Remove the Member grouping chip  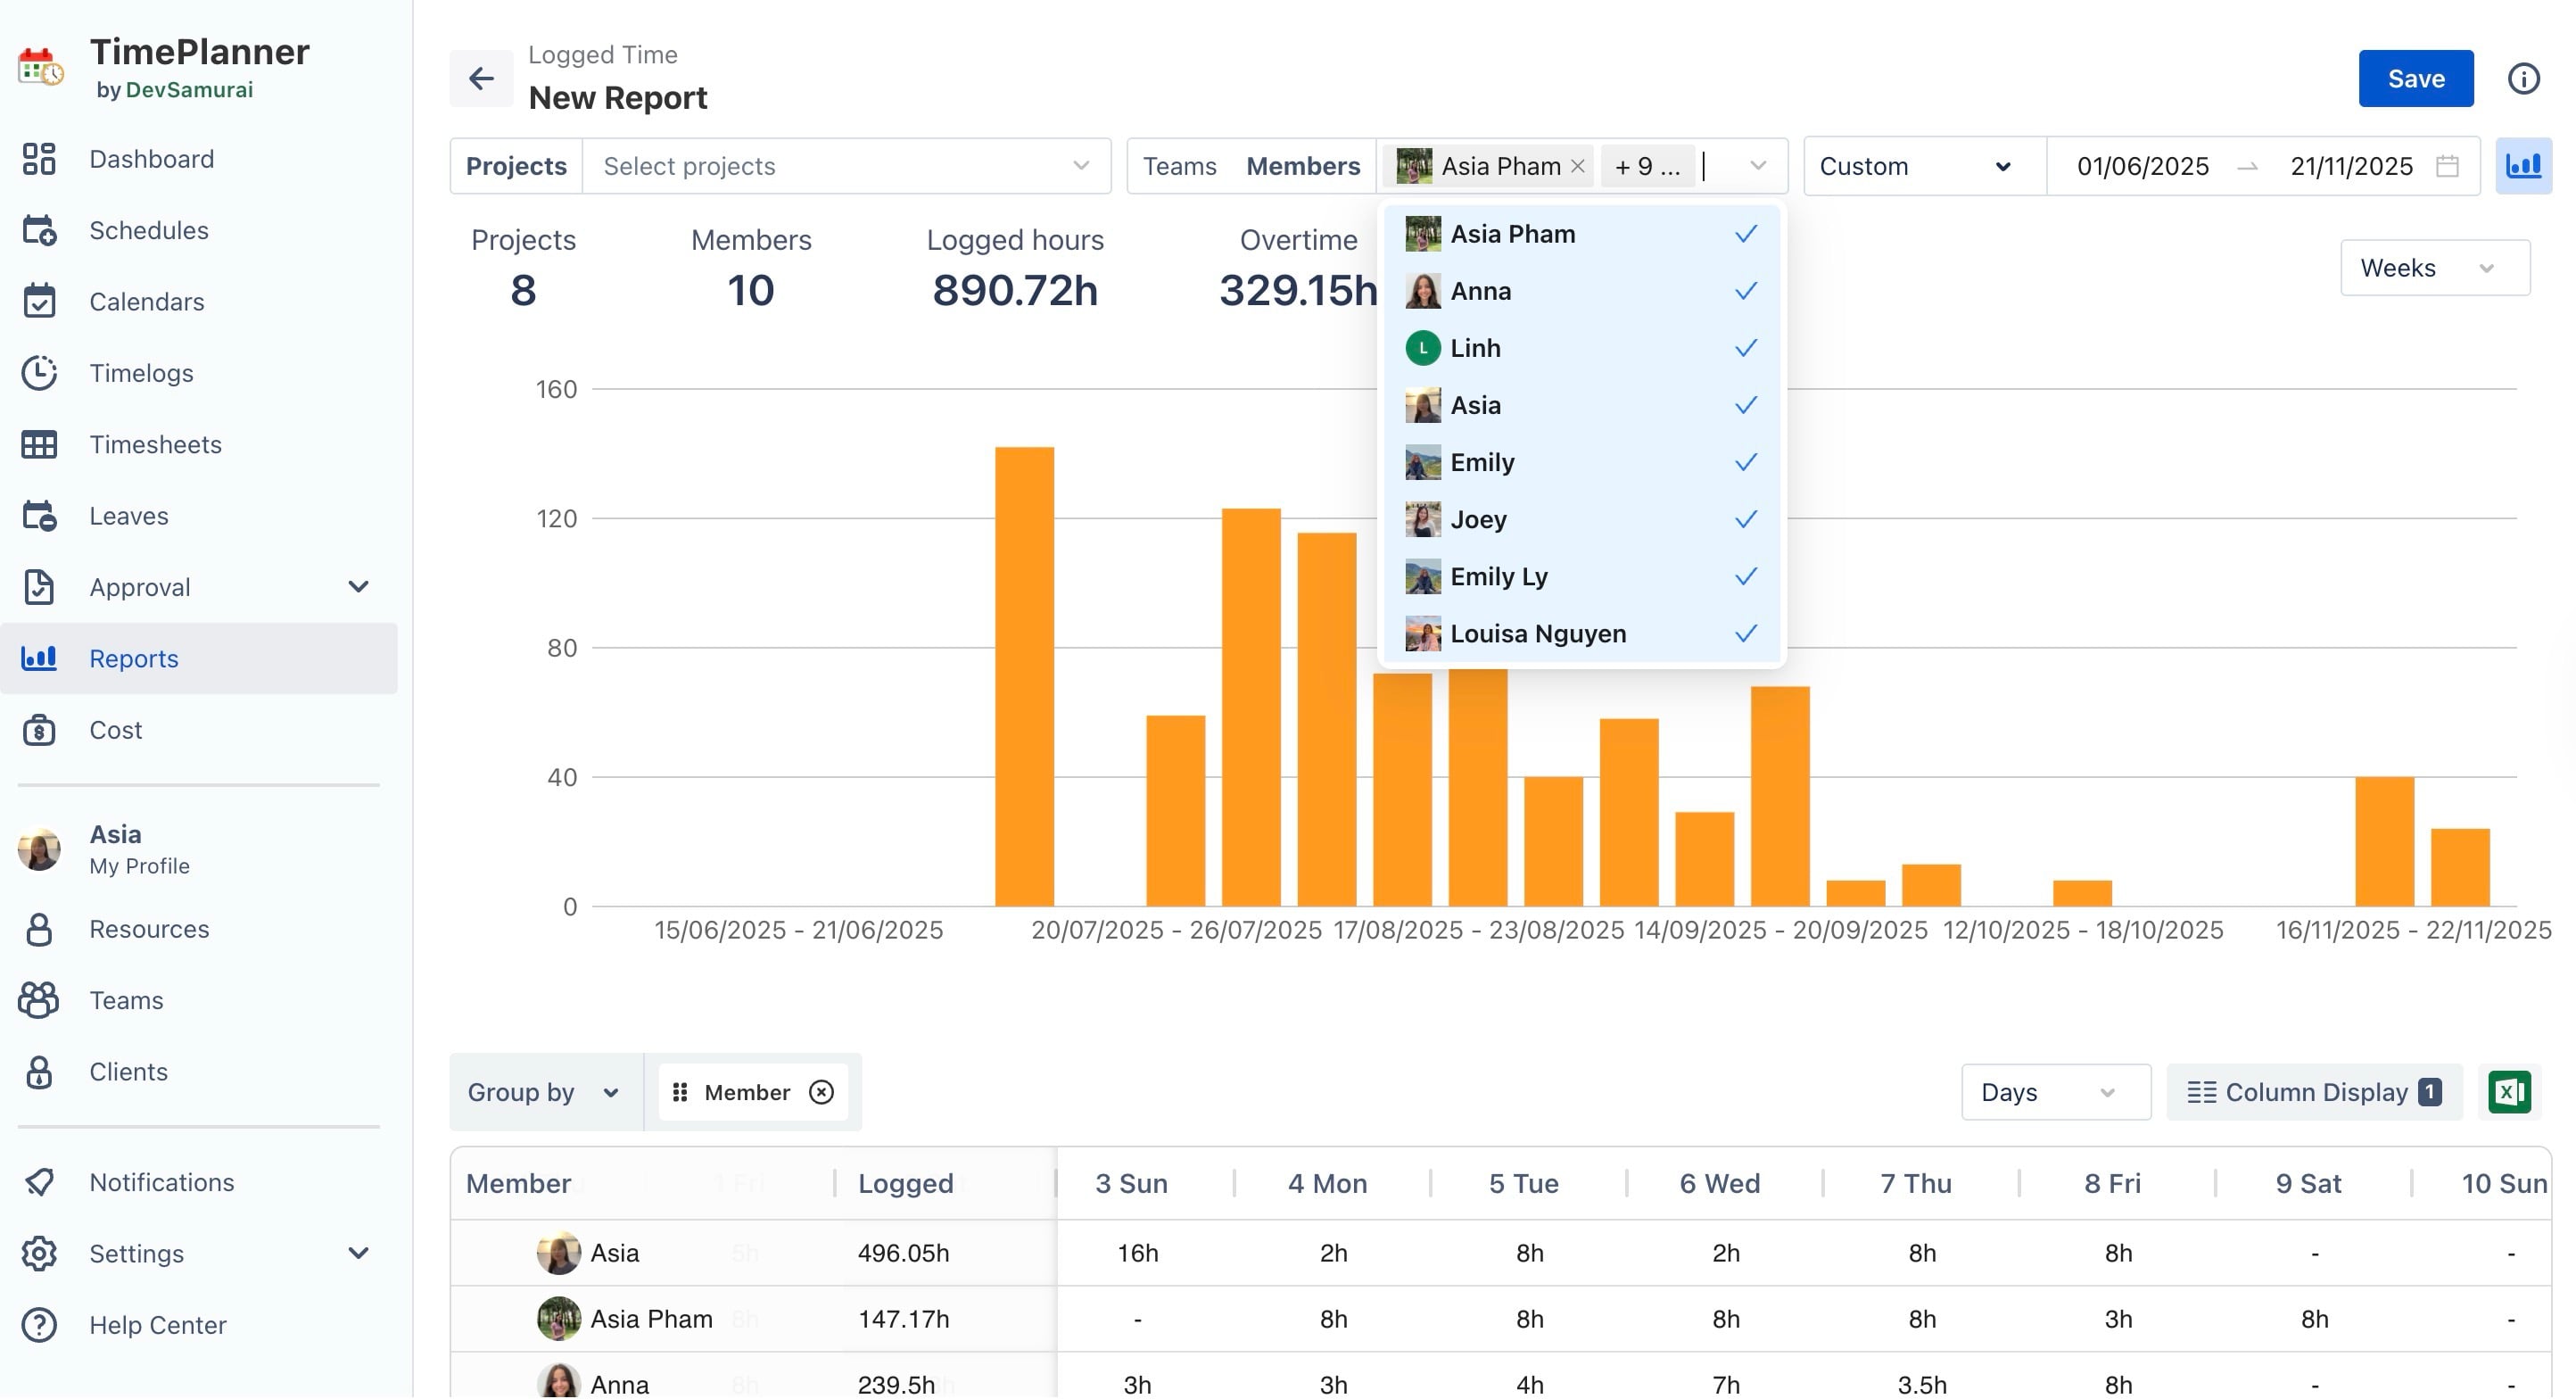pos(821,1092)
